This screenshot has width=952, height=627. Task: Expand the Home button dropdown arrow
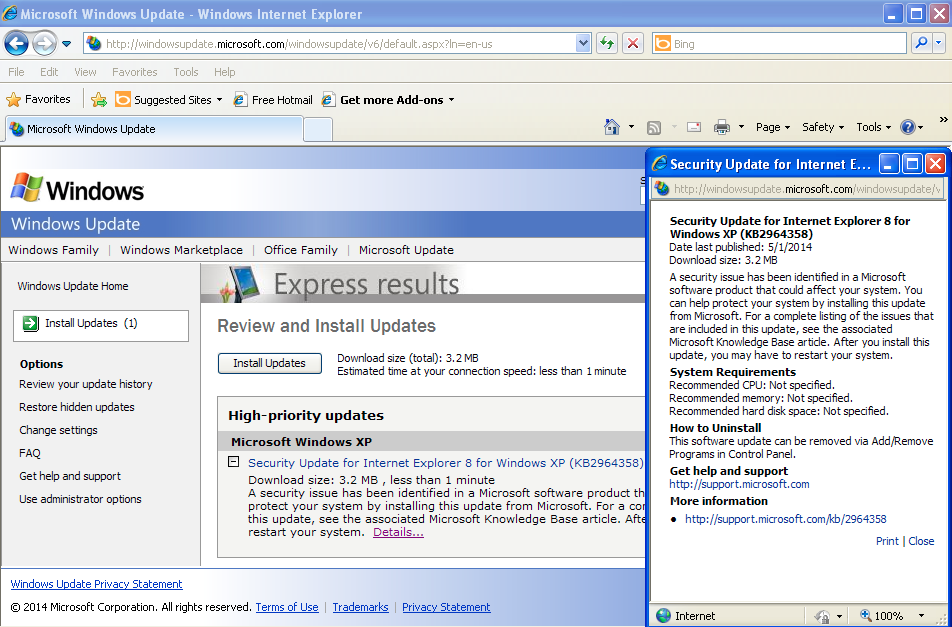631,127
